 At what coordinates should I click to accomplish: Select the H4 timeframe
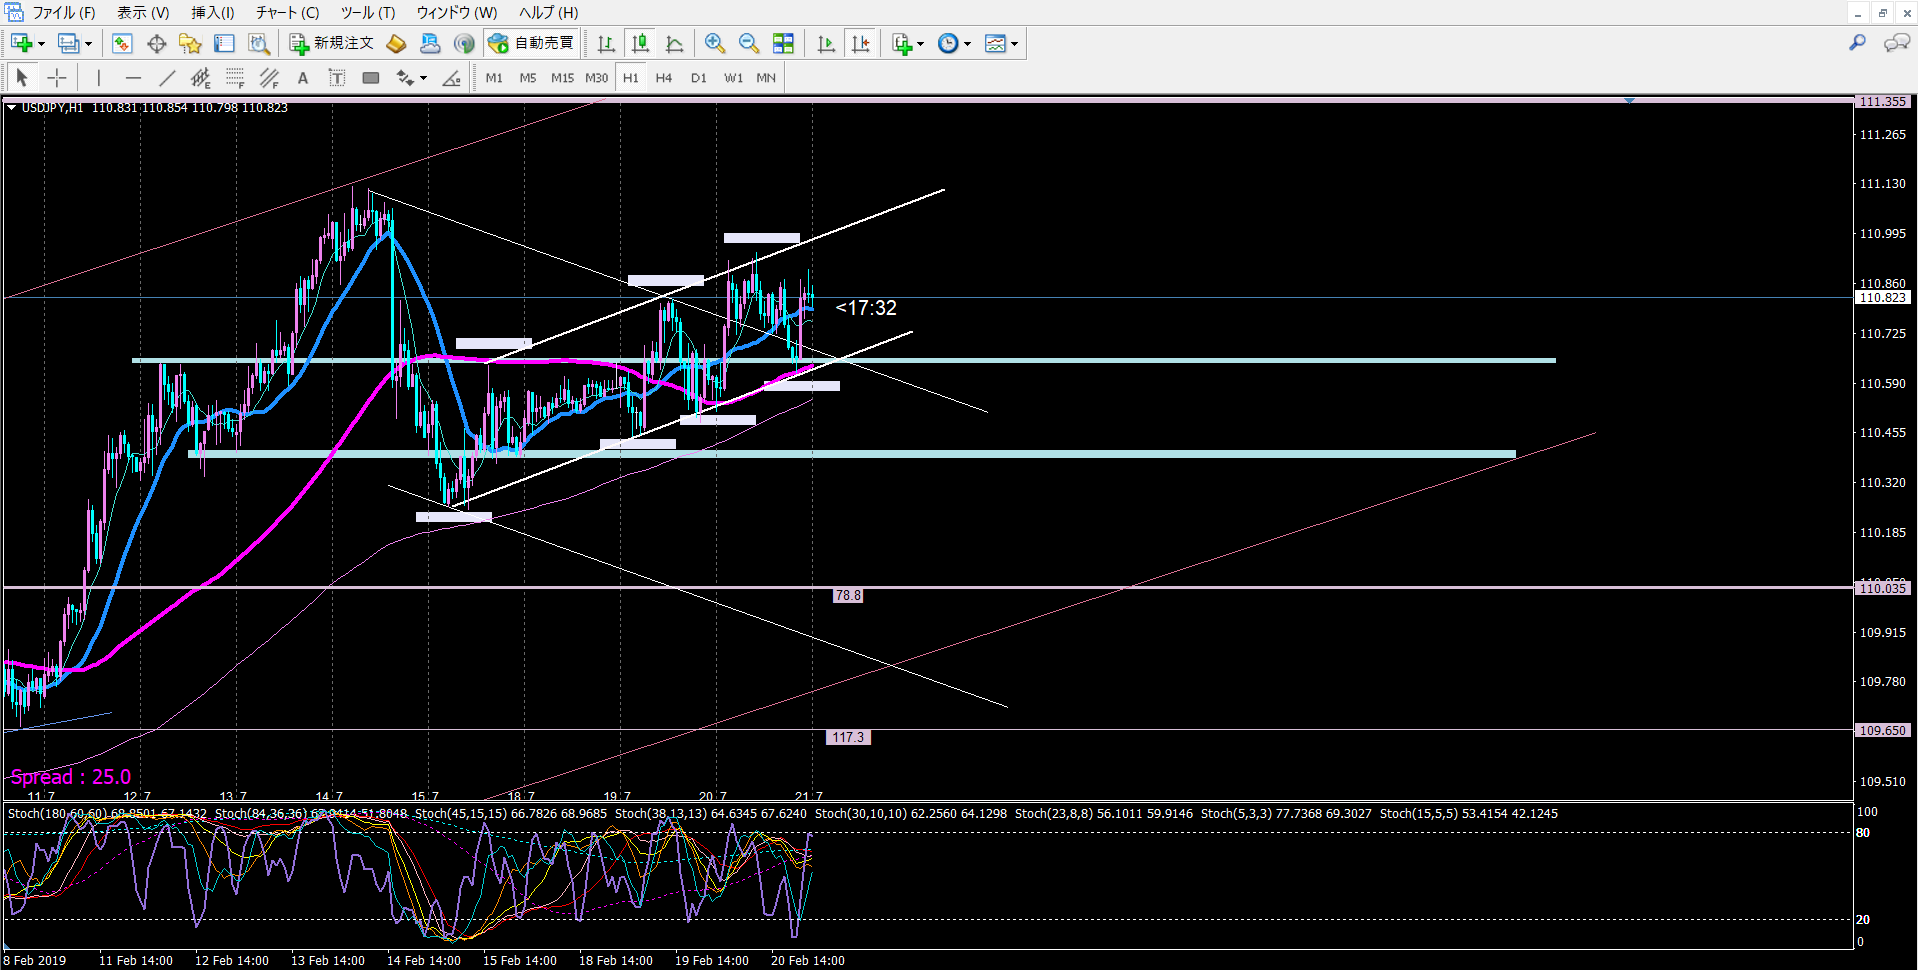[x=664, y=77]
